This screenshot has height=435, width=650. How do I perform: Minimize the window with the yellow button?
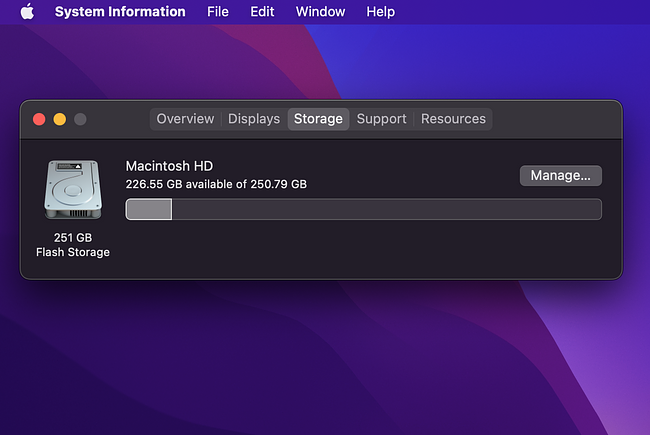tap(59, 119)
